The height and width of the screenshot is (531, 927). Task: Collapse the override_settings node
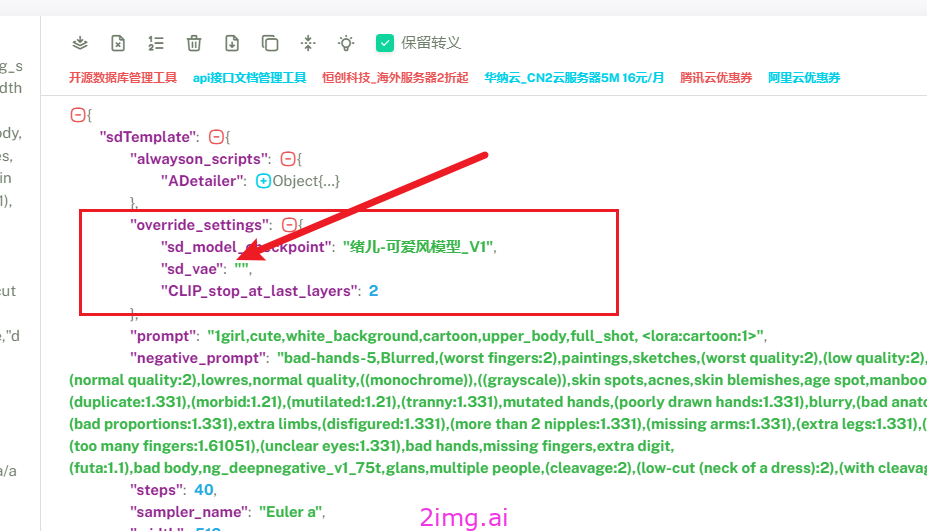pos(289,225)
